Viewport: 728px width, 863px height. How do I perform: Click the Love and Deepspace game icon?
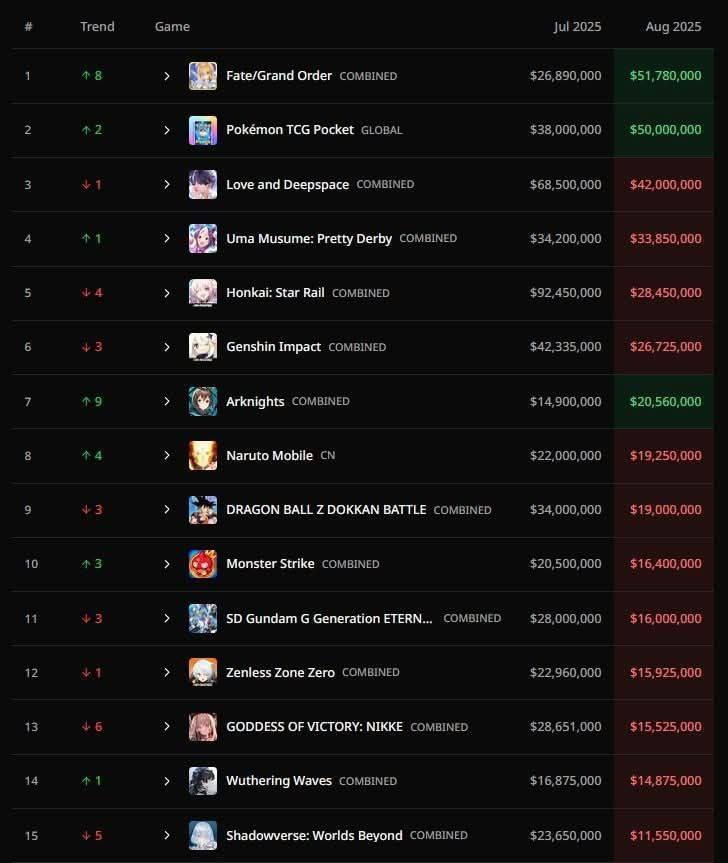pos(203,184)
